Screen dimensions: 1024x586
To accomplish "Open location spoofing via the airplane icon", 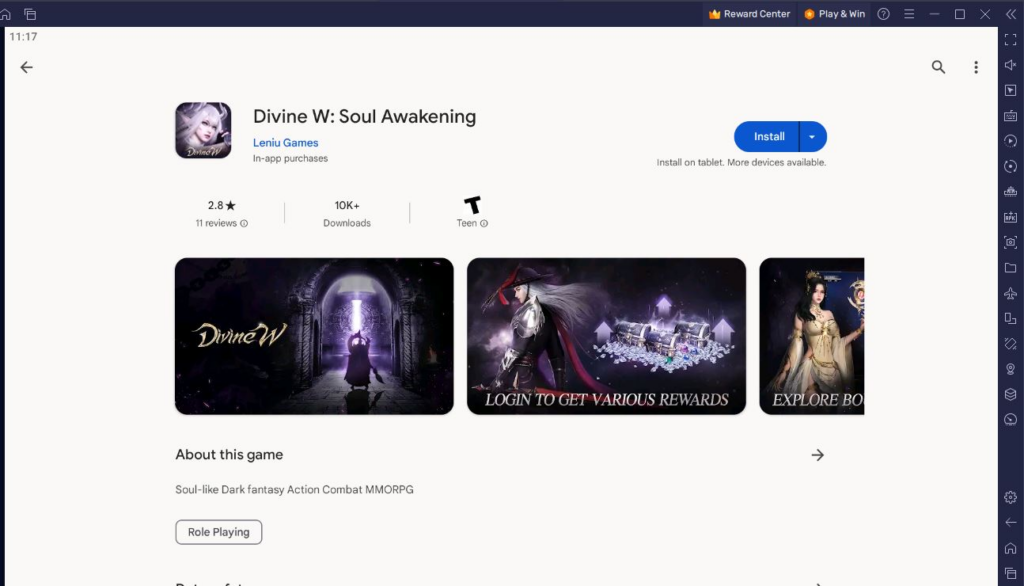I will click(x=1010, y=290).
